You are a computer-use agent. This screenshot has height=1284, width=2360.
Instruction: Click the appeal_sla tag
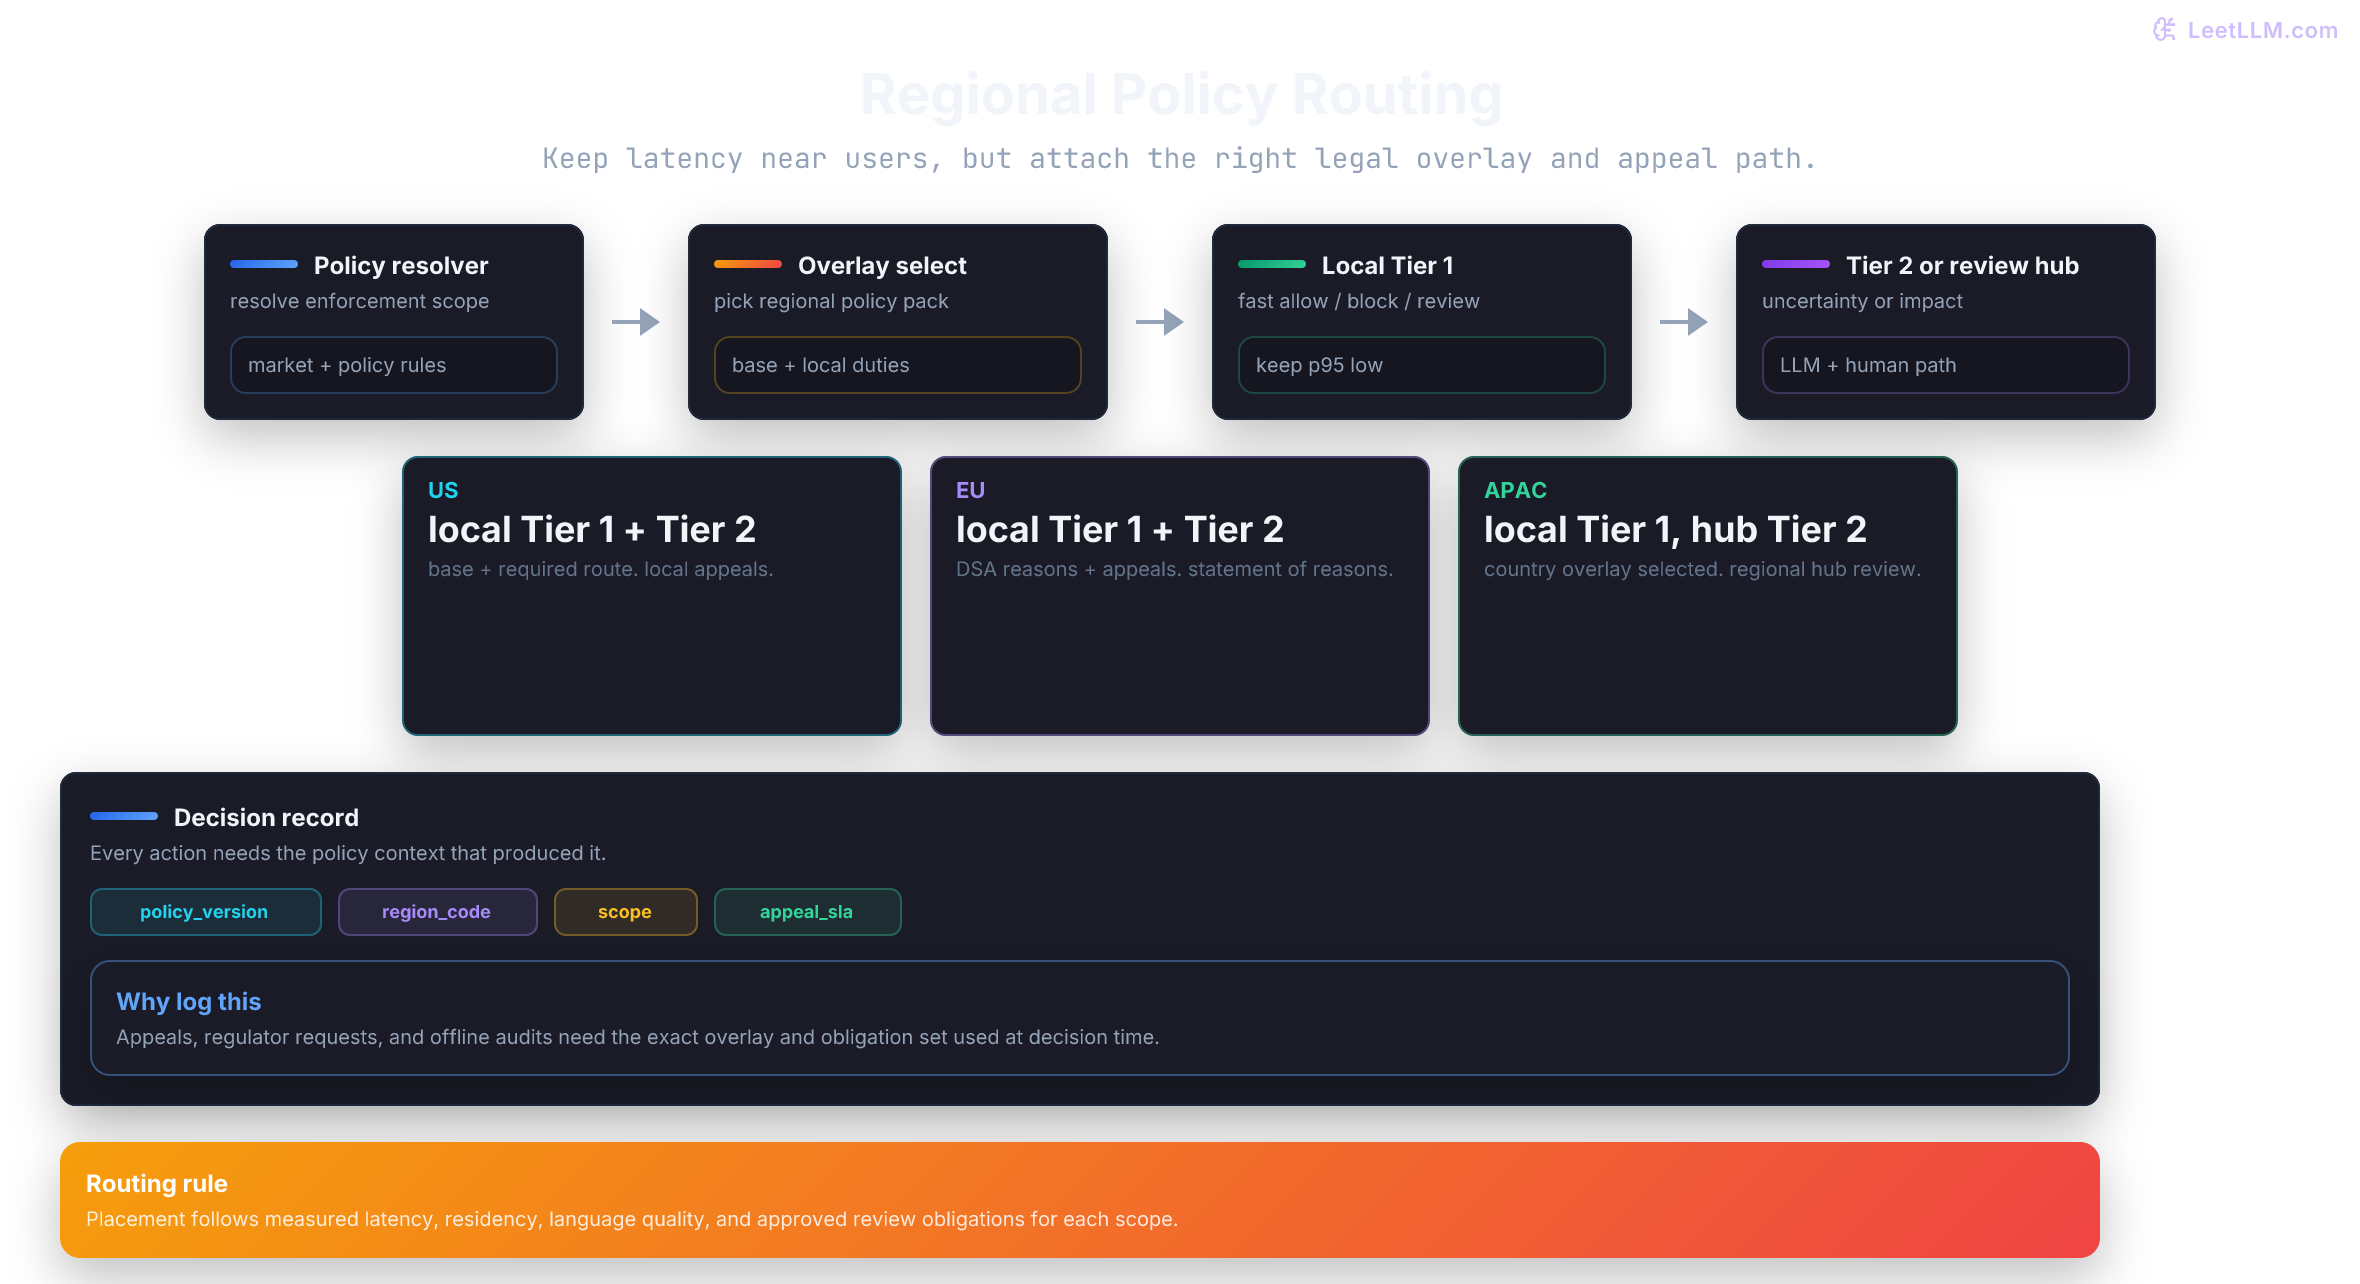point(807,912)
